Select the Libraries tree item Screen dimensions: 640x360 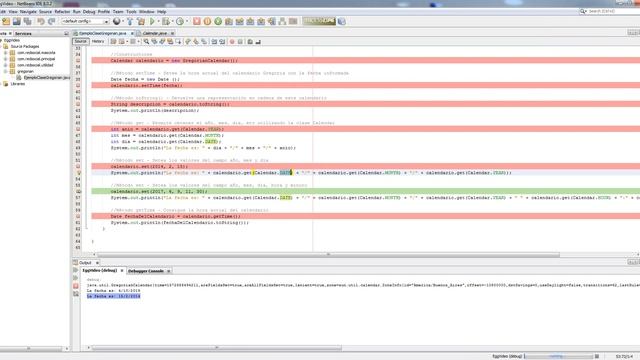coord(18,84)
